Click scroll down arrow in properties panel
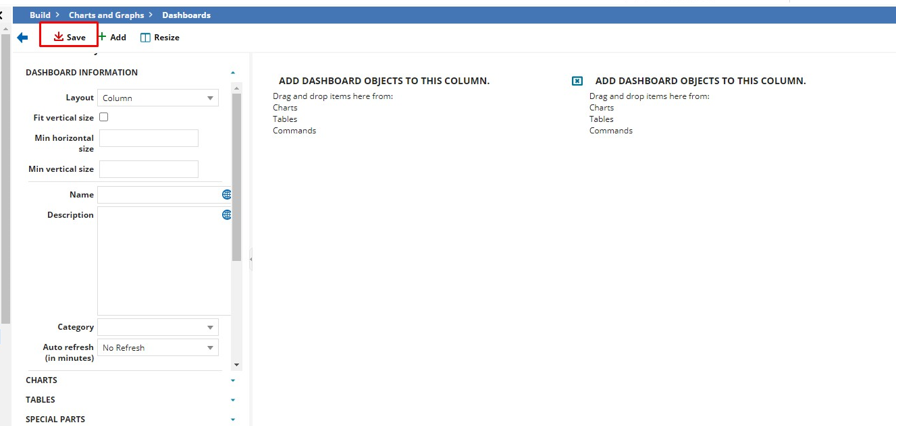The height and width of the screenshot is (426, 897). (237, 365)
